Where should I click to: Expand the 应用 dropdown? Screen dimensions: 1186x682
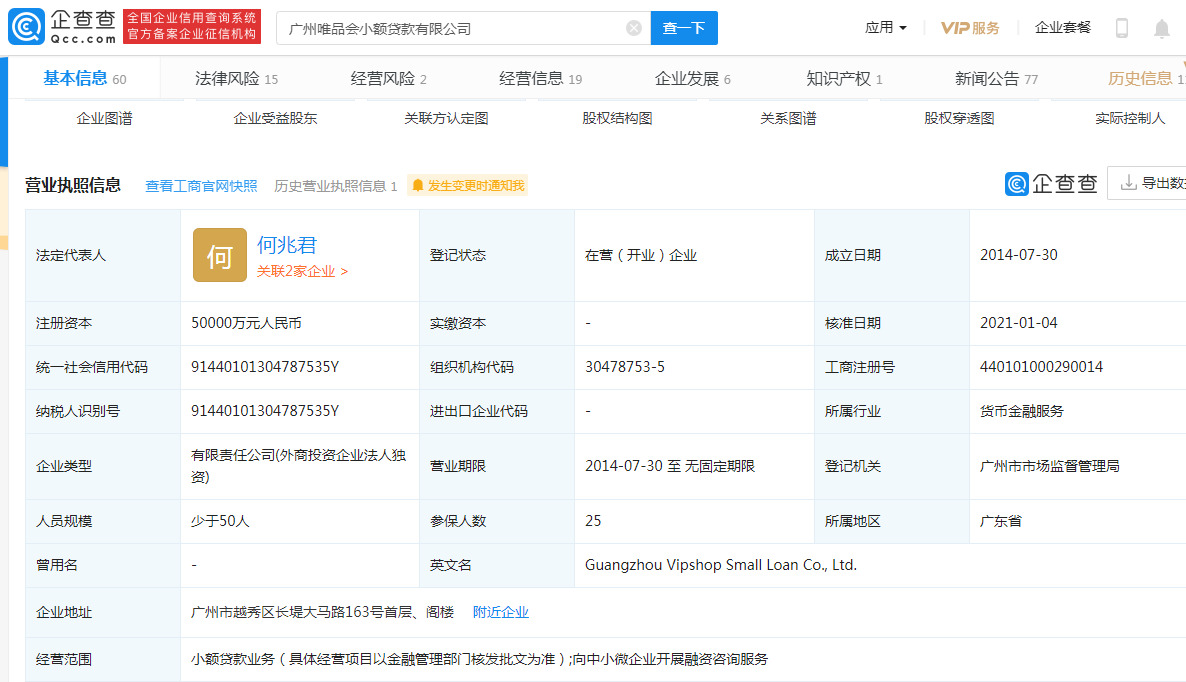tap(885, 28)
